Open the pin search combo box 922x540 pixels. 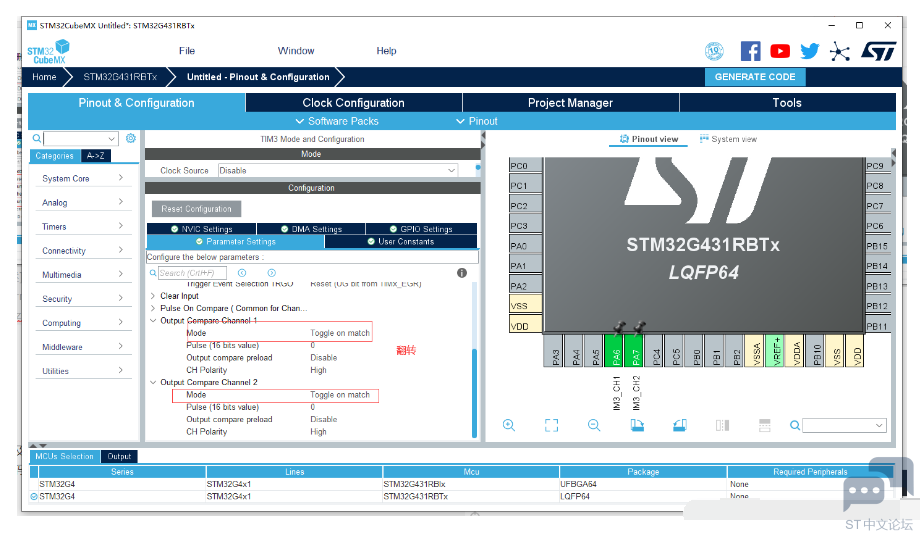[x=844, y=425]
